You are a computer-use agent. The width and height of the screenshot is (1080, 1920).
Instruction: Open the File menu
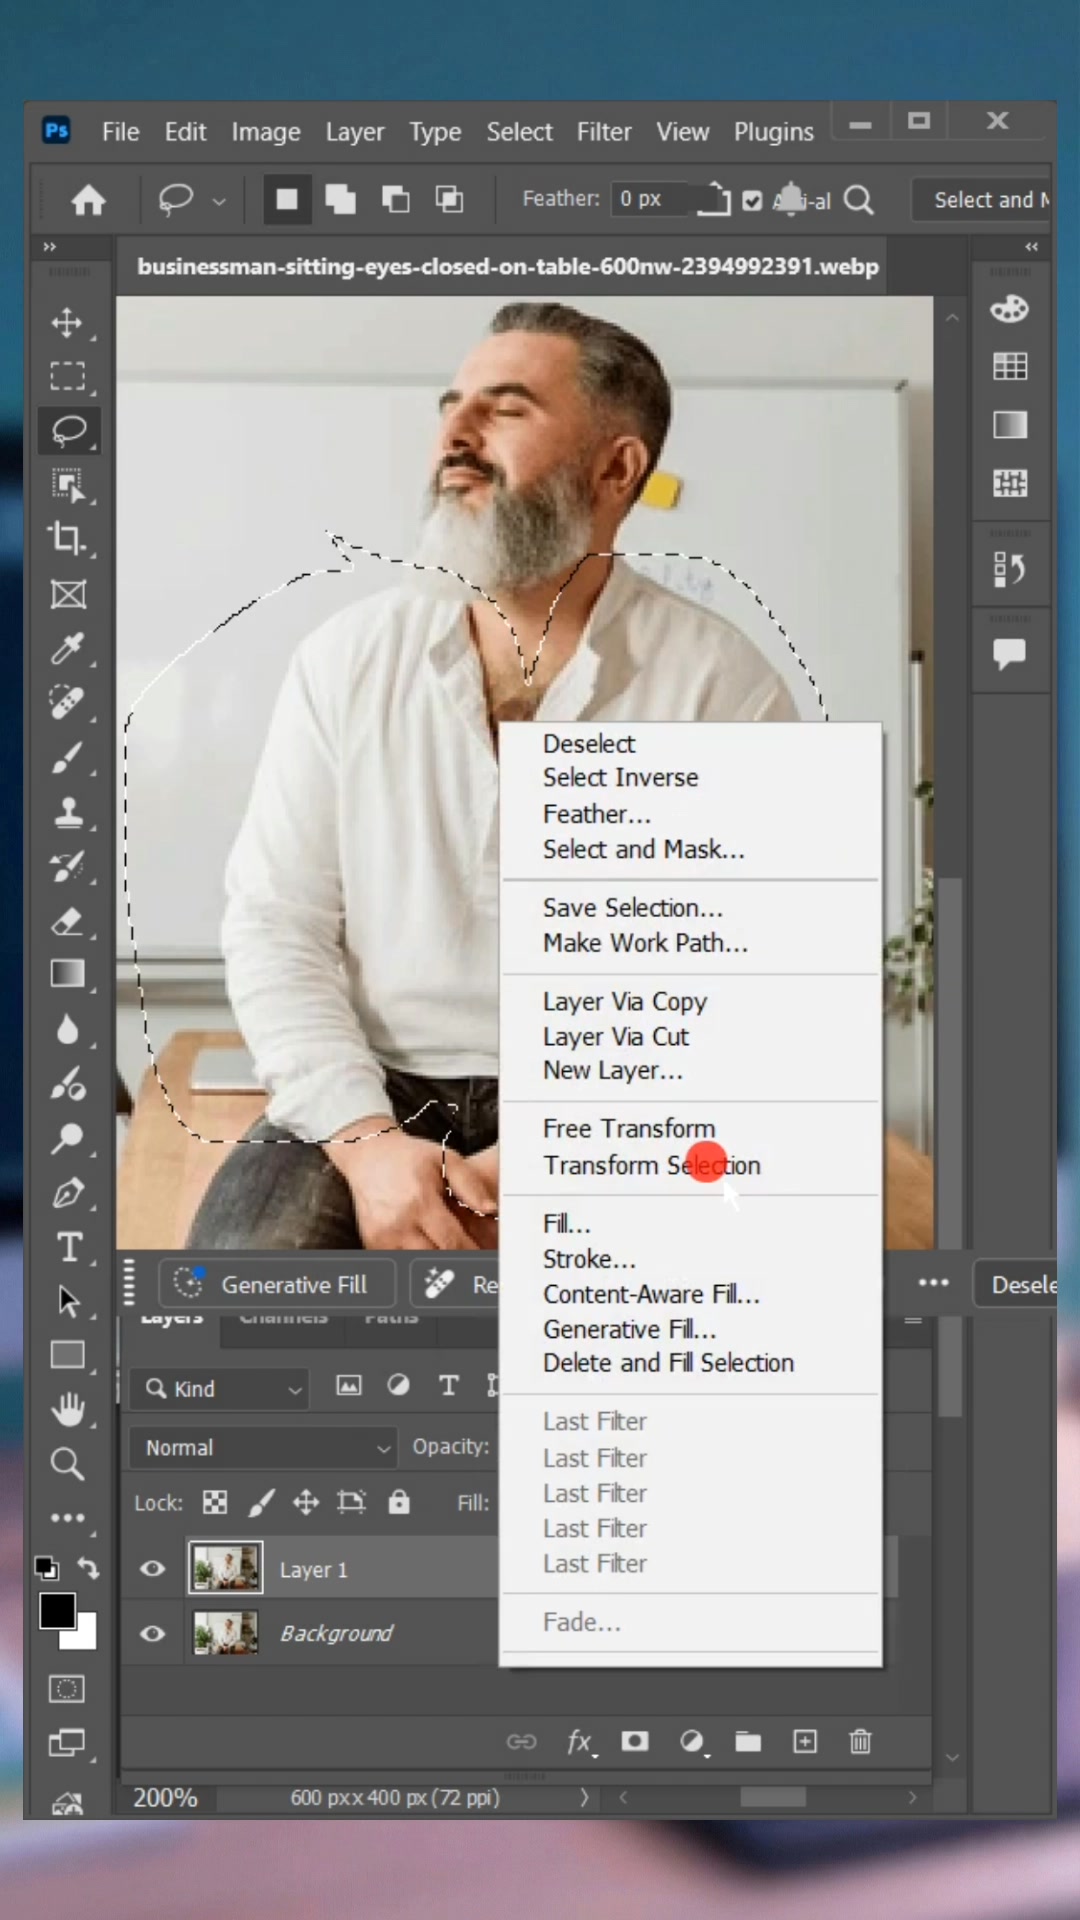120,132
